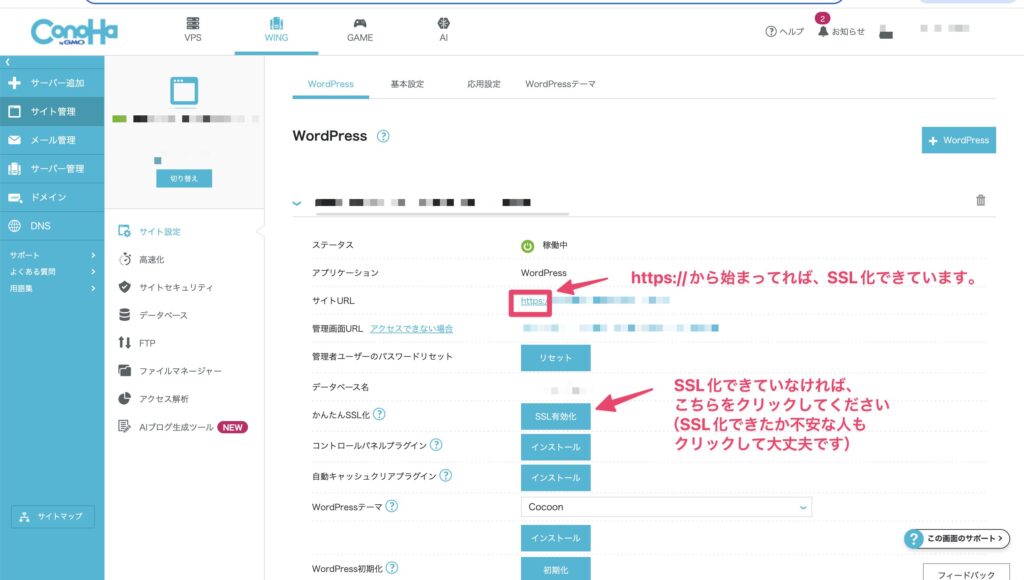Open the GAME service tab

[360, 29]
